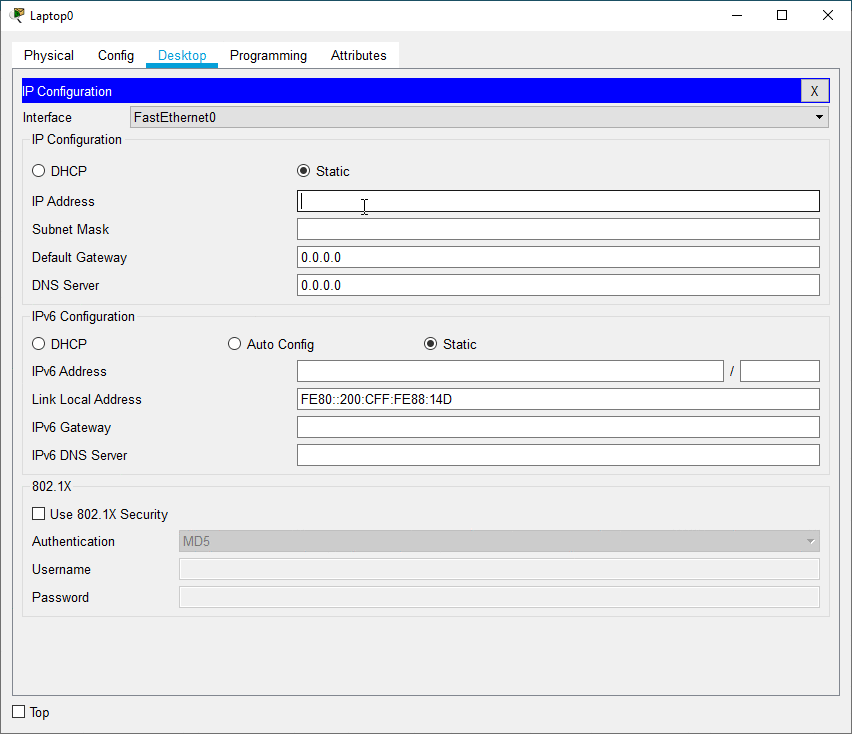Click the Default Gateway field
The image size is (852, 734).
[x=558, y=257]
